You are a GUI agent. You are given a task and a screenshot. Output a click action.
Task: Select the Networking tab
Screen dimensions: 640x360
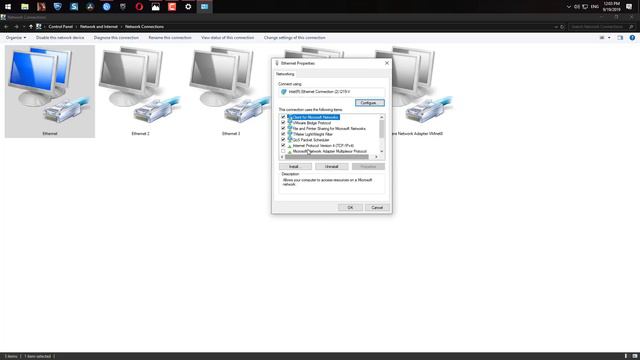(285, 74)
